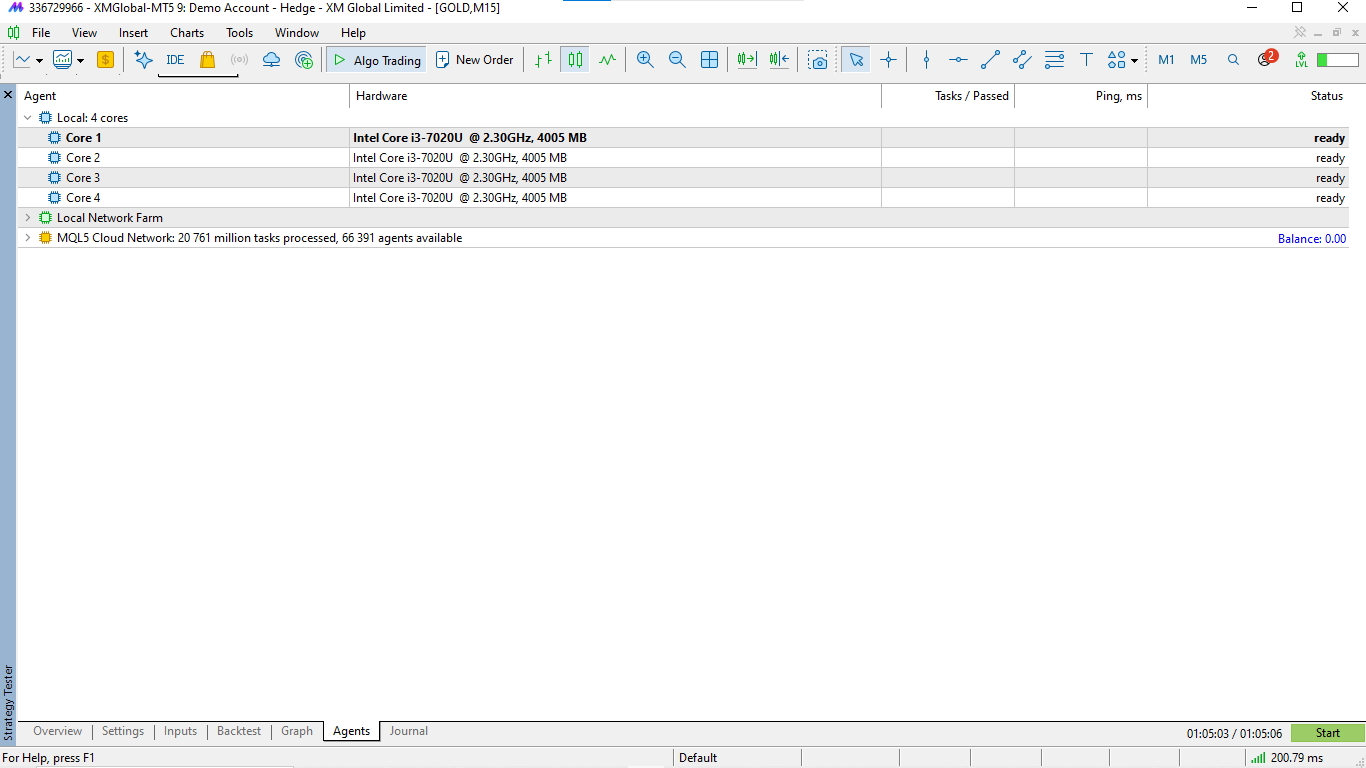The image size is (1366, 768).
Task: Click the sparkle AI assistant icon
Action: [143, 60]
